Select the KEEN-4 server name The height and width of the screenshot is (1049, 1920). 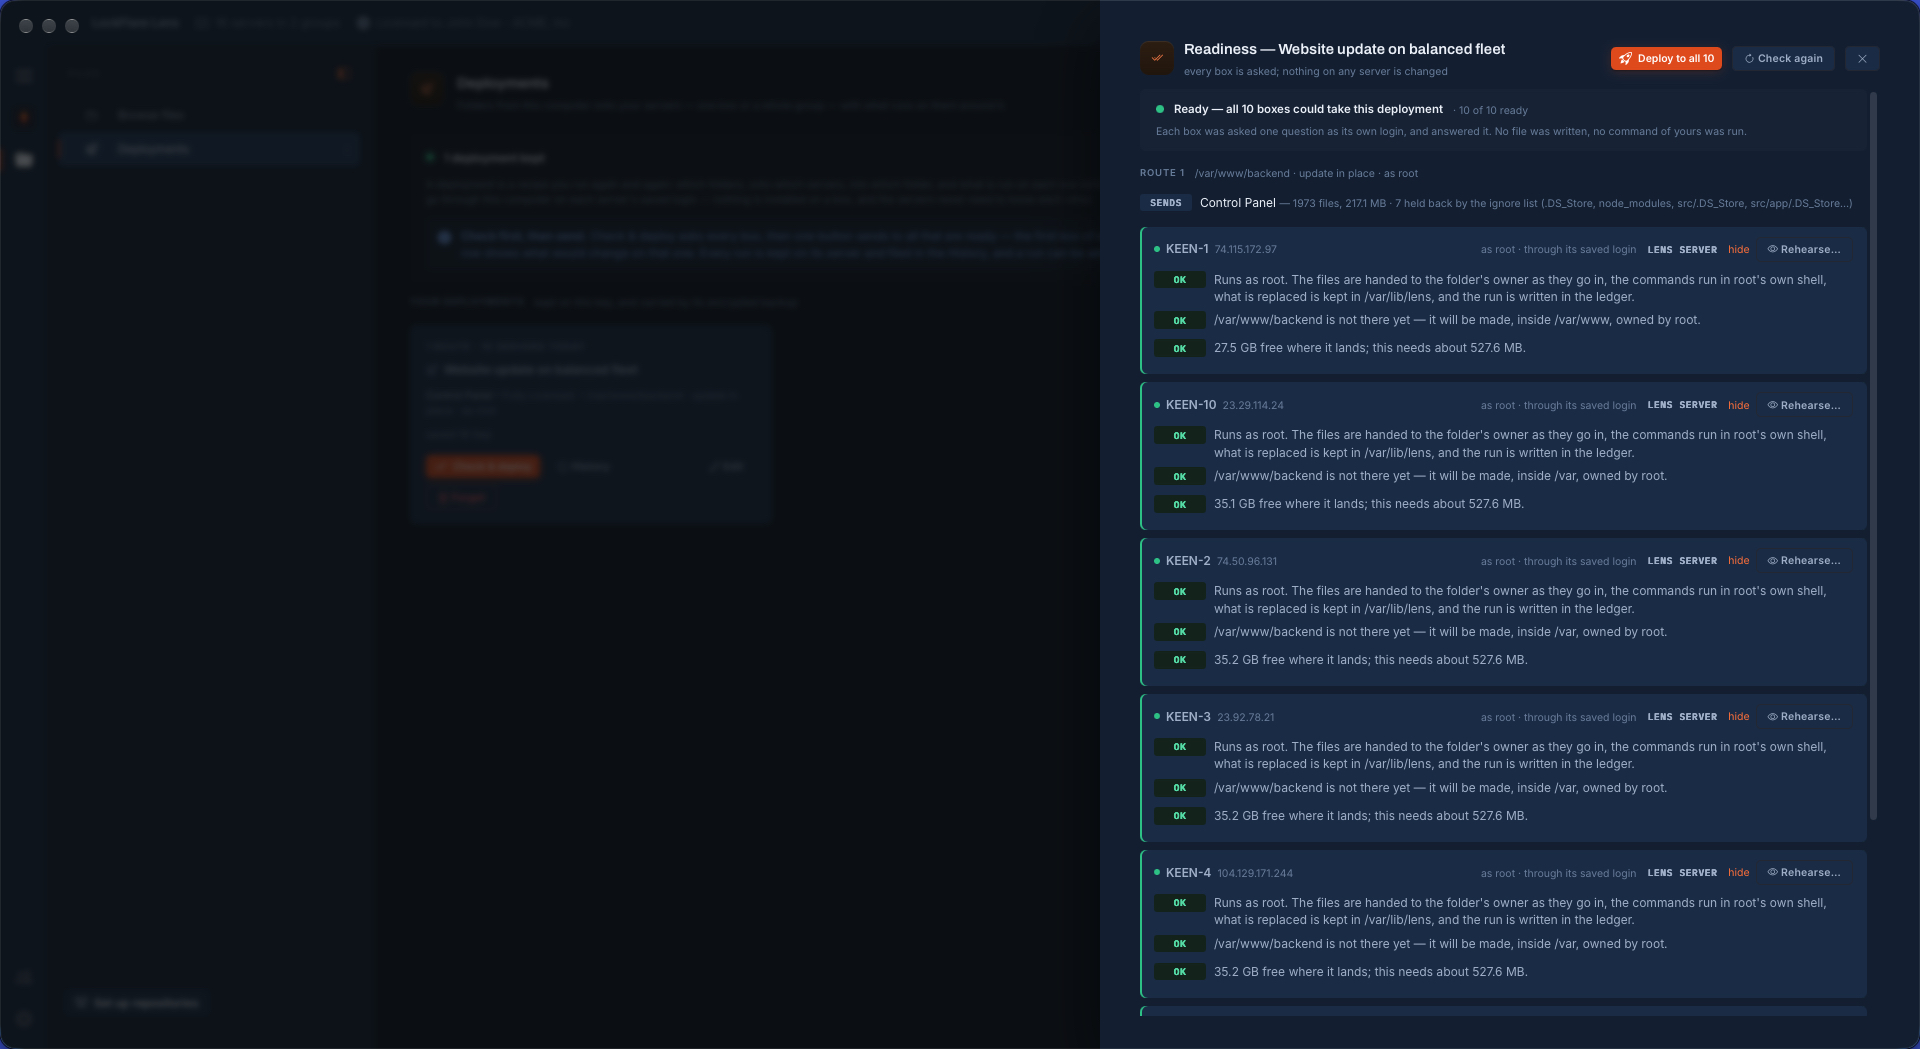click(1188, 873)
